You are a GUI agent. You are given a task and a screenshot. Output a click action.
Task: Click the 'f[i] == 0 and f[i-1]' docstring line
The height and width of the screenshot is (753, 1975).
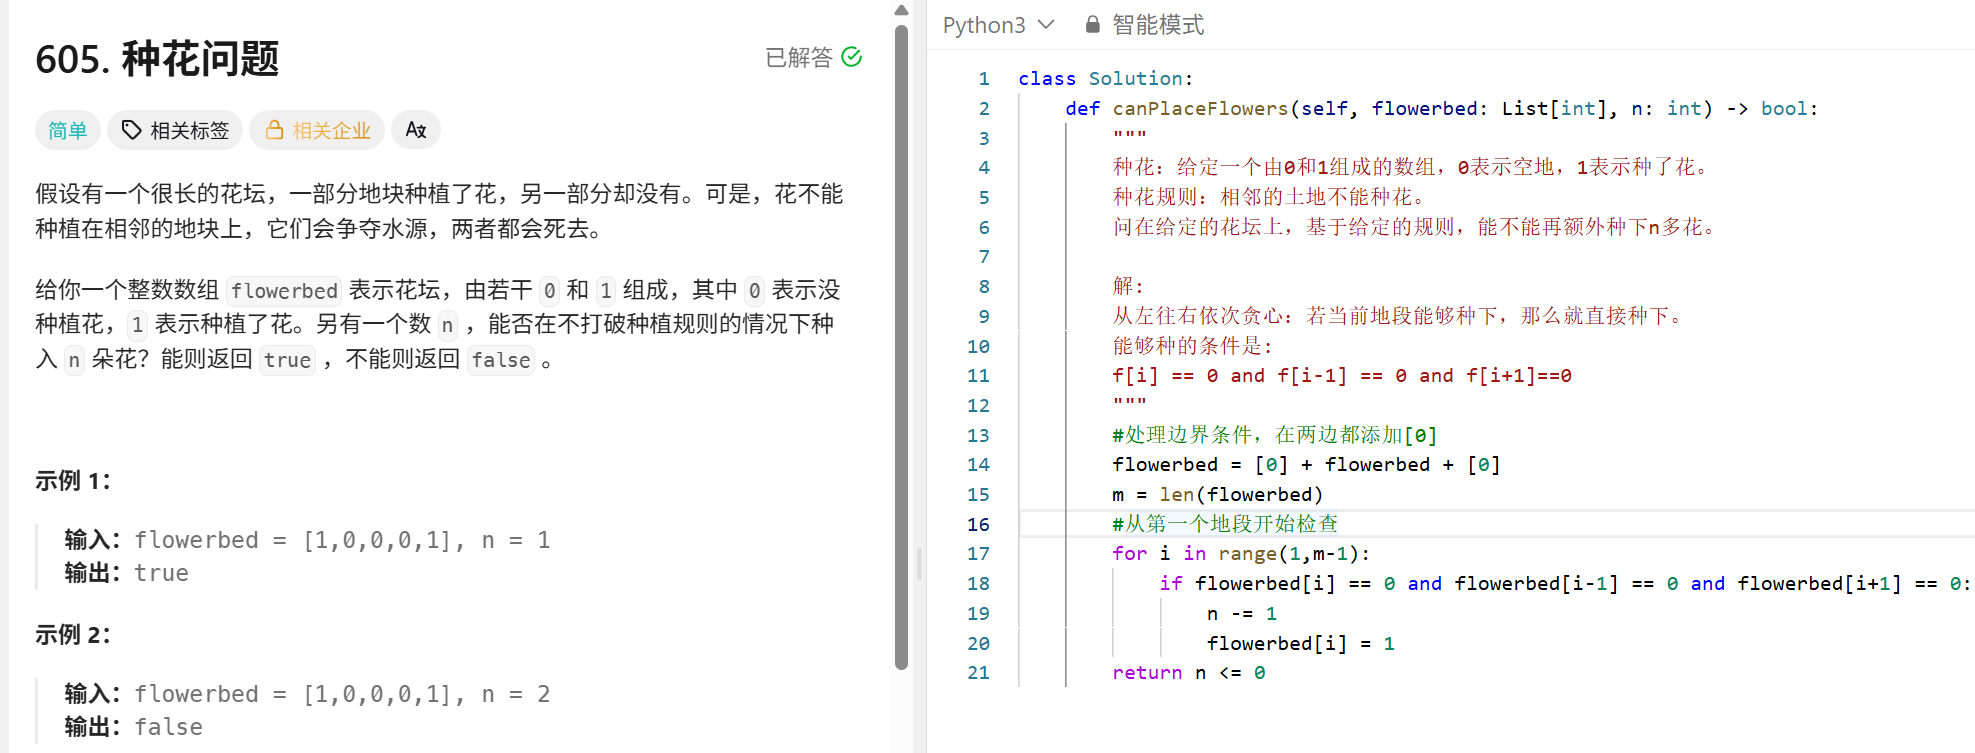(1342, 376)
